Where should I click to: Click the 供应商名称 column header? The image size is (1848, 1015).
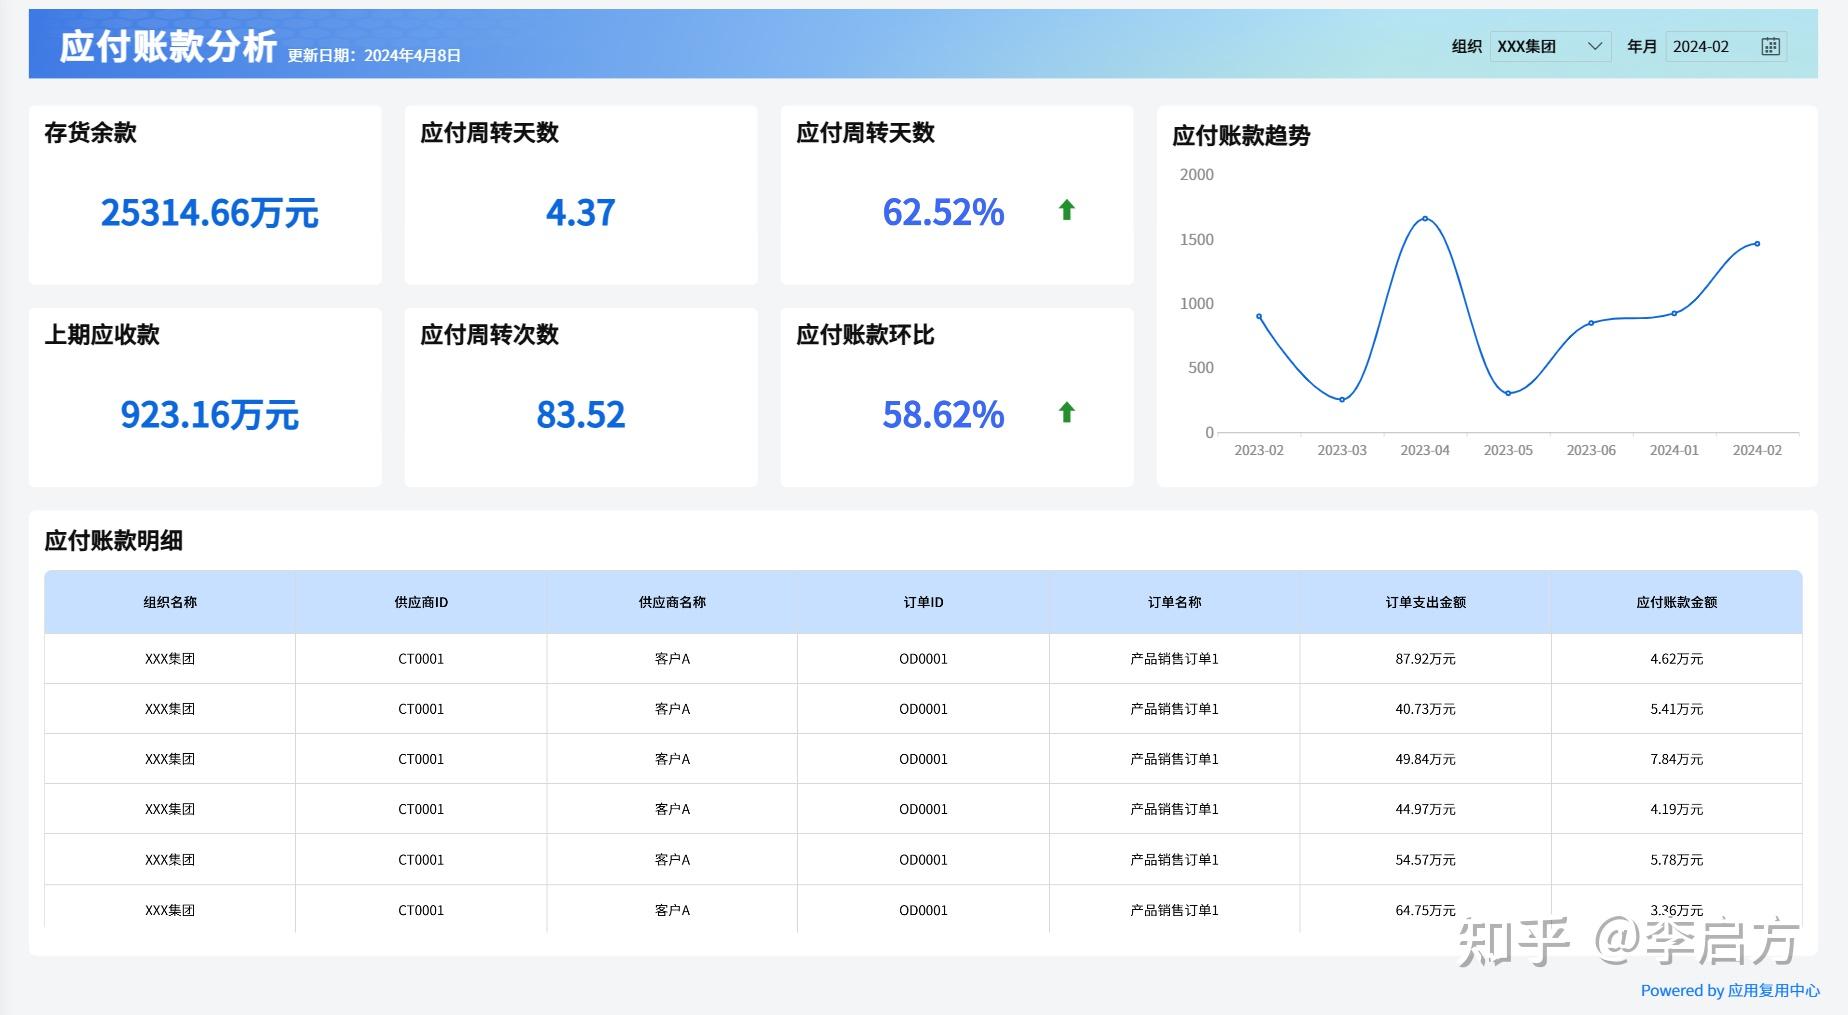tap(672, 602)
